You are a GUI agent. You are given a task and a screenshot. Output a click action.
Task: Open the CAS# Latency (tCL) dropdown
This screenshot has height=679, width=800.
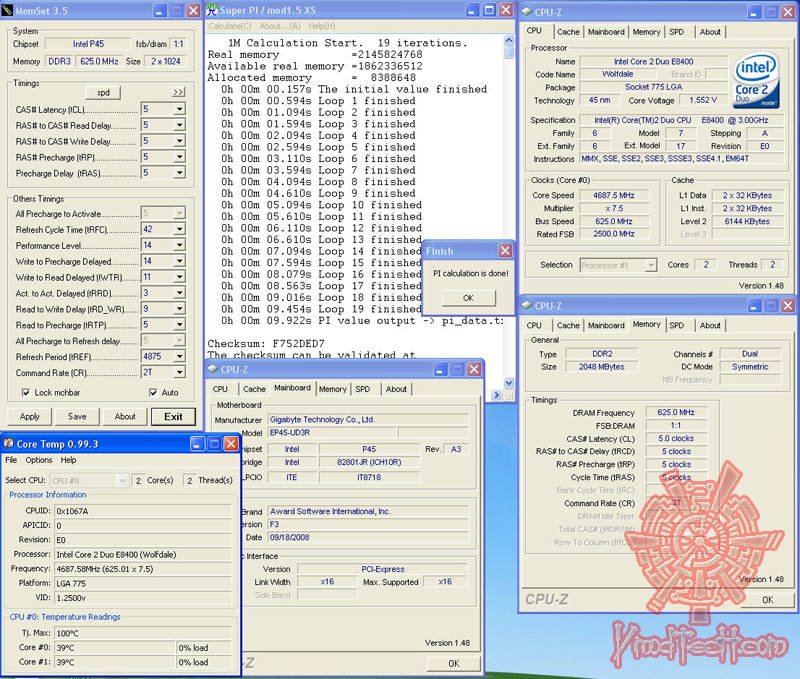(x=180, y=108)
